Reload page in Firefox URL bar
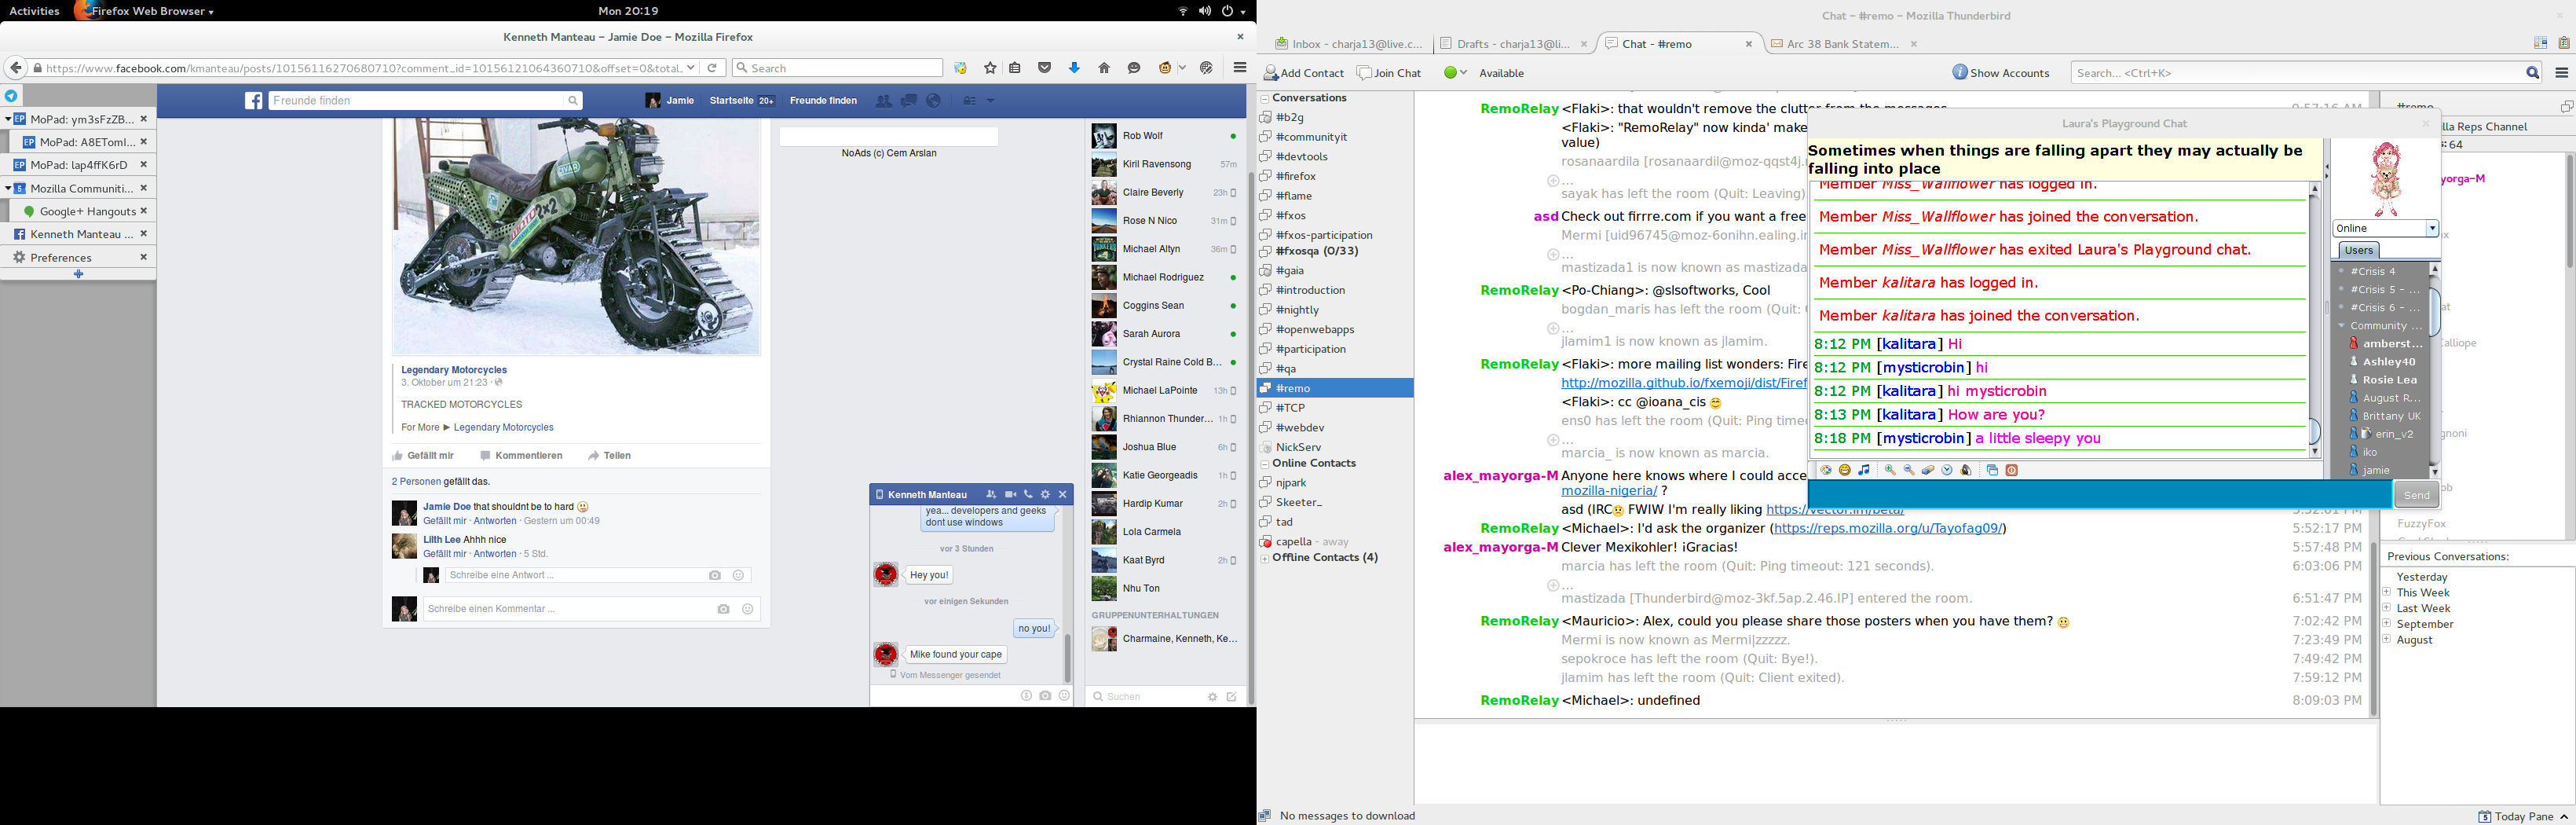This screenshot has width=2576, height=825. tap(712, 68)
